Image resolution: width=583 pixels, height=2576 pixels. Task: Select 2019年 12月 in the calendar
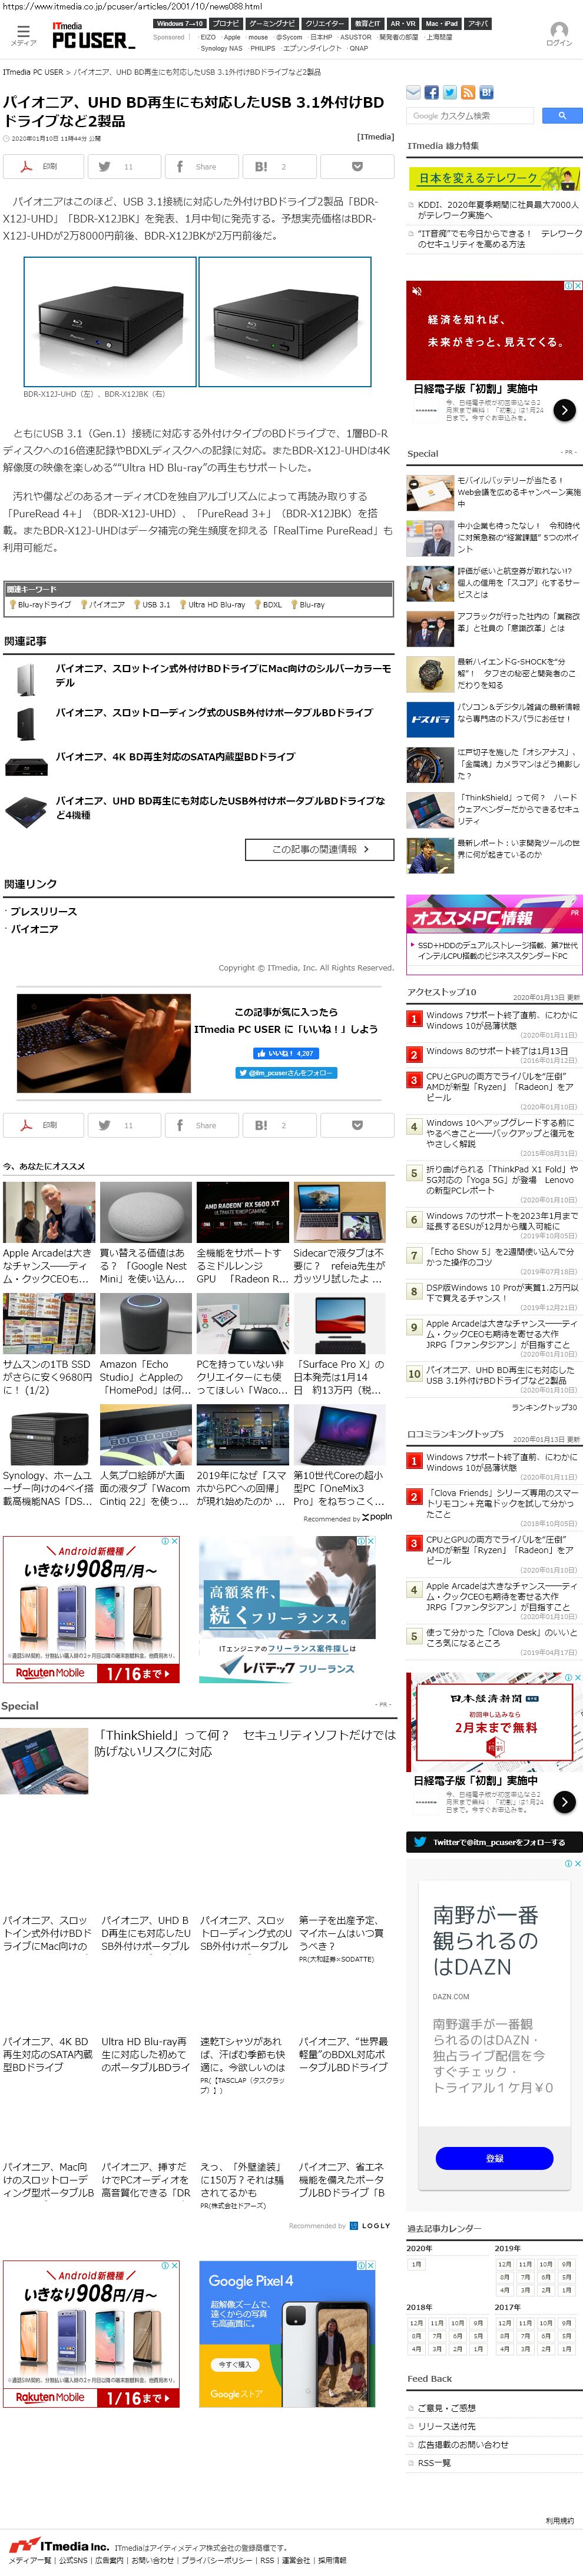click(x=505, y=2264)
